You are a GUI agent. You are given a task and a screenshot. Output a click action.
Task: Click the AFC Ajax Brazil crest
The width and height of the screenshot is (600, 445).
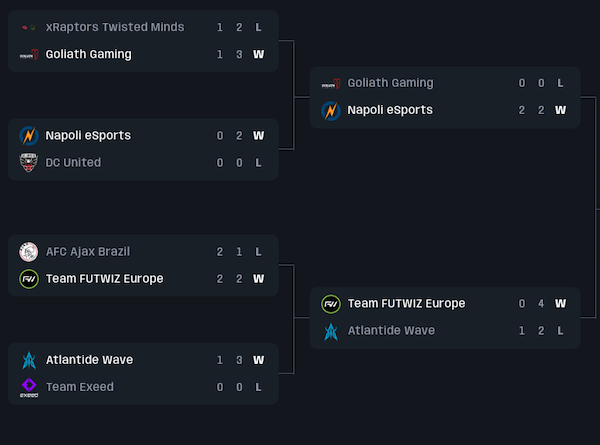coord(29,251)
